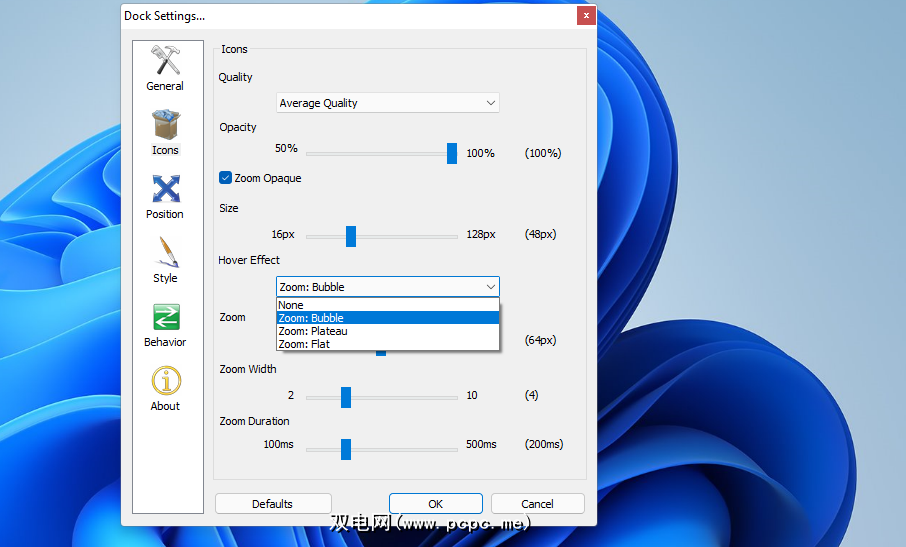Open the Behavior settings icon
This screenshot has height=547, width=906.
[x=165, y=318]
